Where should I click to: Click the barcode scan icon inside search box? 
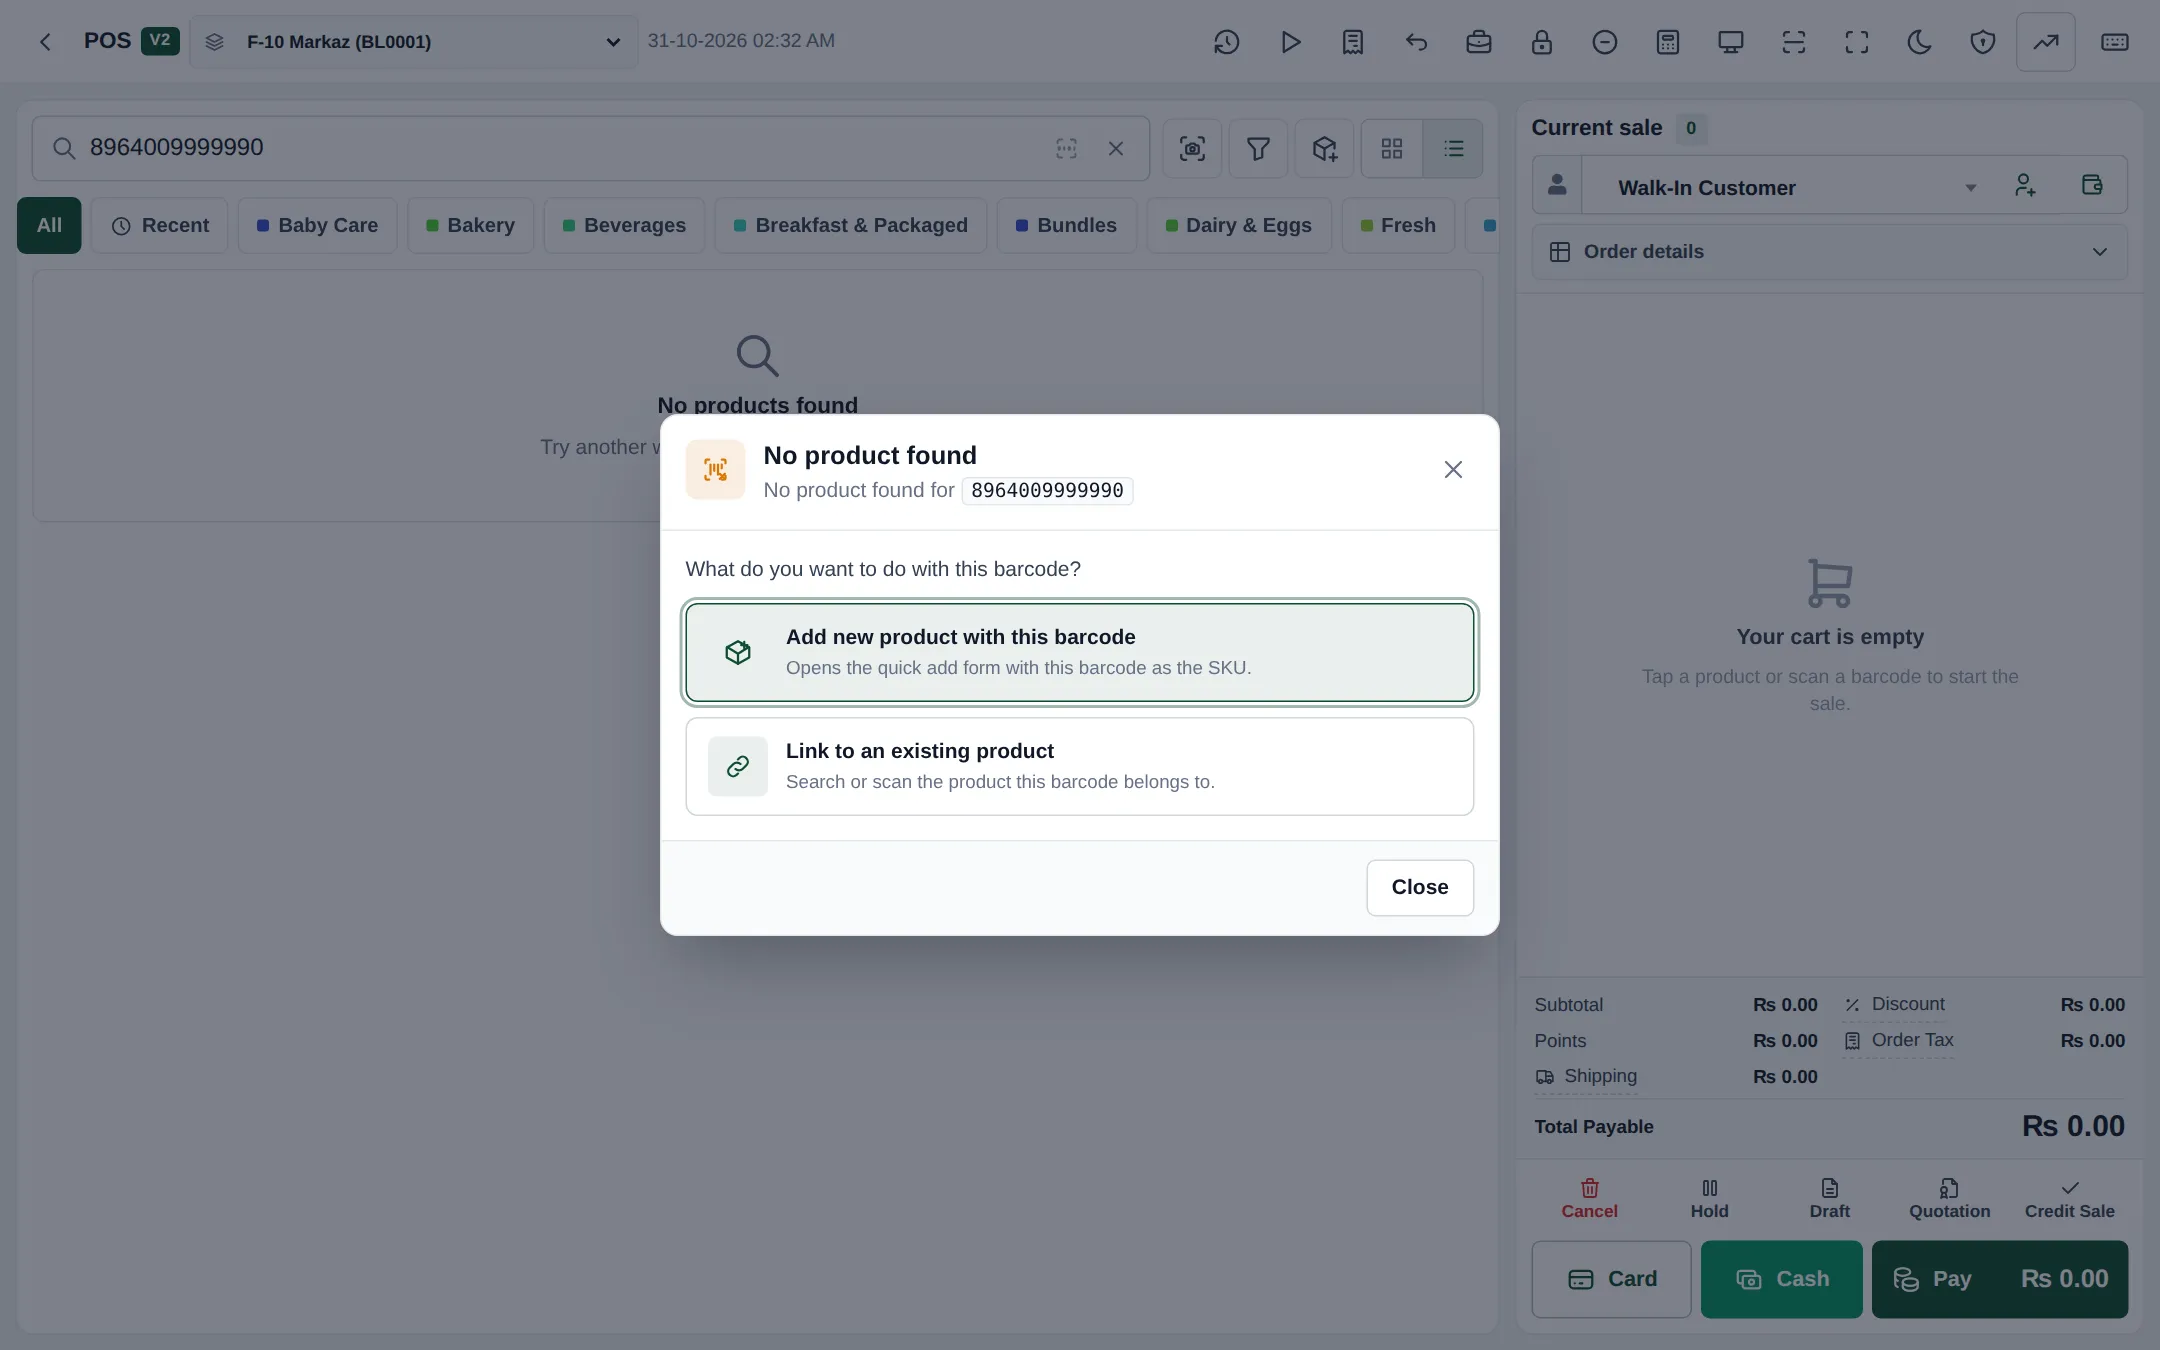tap(1067, 149)
